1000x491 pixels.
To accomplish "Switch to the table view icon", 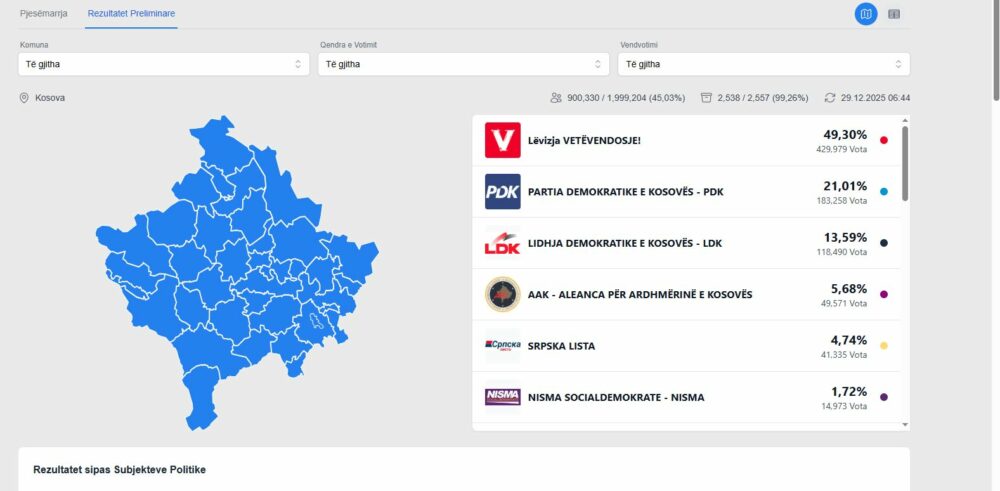I will 894,14.
